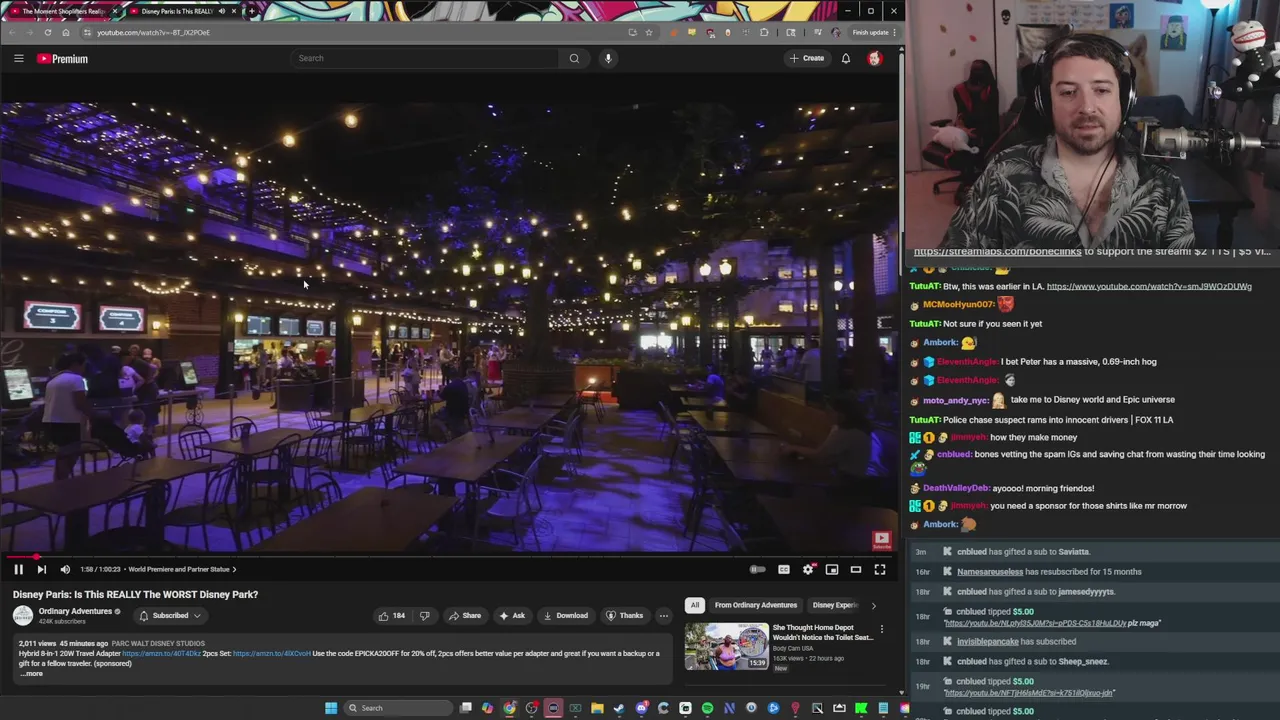Mute the video player volume
1280x720 pixels.
pyautogui.click(x=65, y=569)
